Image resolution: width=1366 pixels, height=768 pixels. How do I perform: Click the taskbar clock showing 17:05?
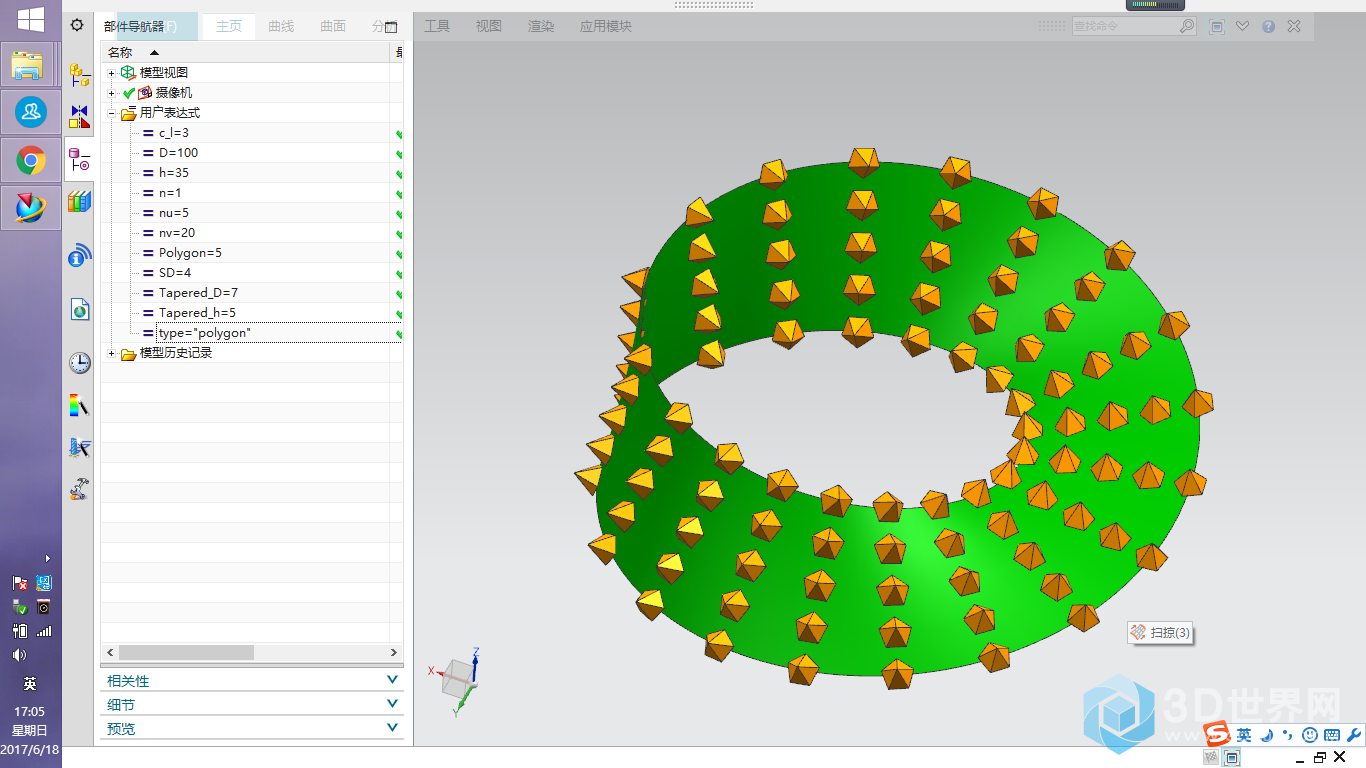pos(30,711)
